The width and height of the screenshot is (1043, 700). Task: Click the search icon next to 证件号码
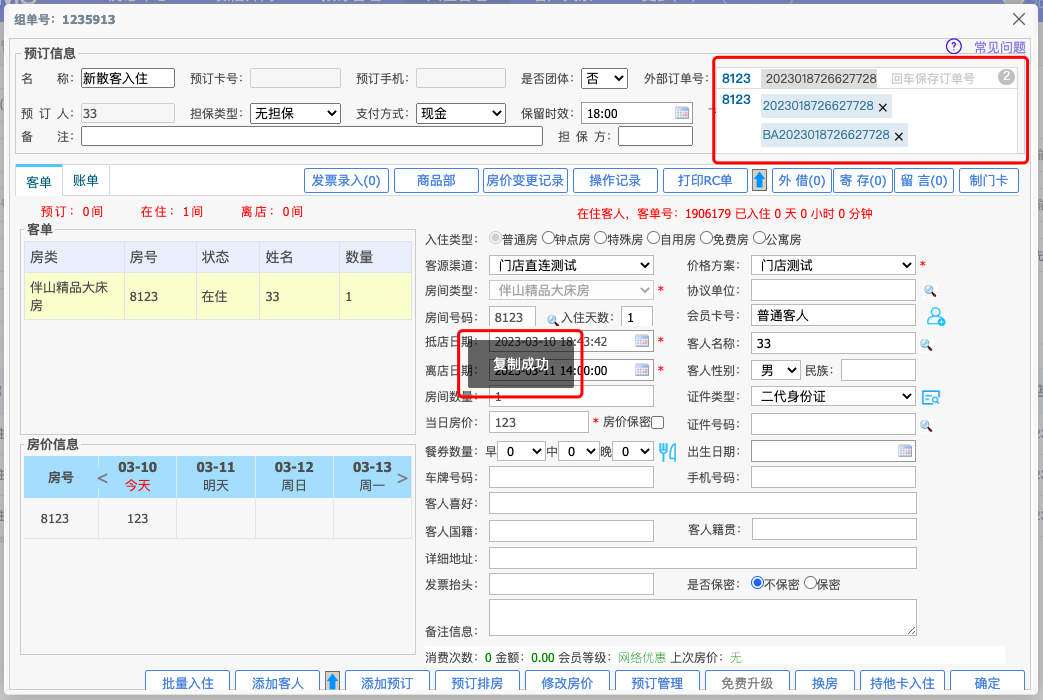(x=926, y=425)
